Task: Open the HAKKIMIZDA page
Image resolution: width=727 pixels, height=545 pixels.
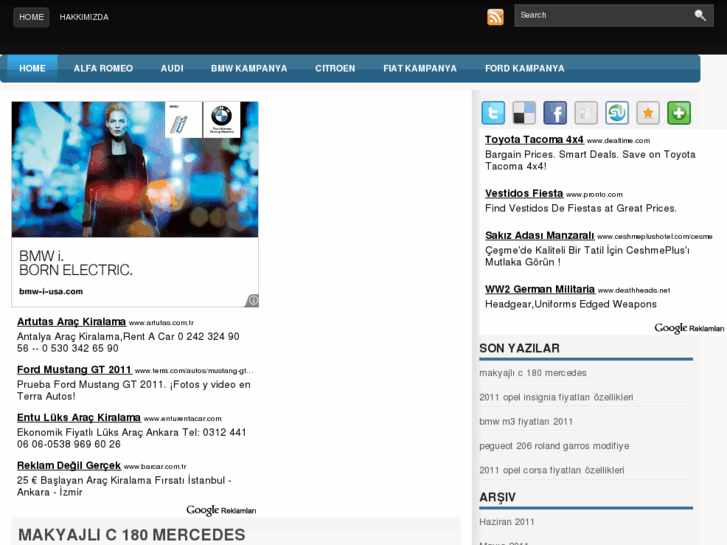Action: (84, 17)
